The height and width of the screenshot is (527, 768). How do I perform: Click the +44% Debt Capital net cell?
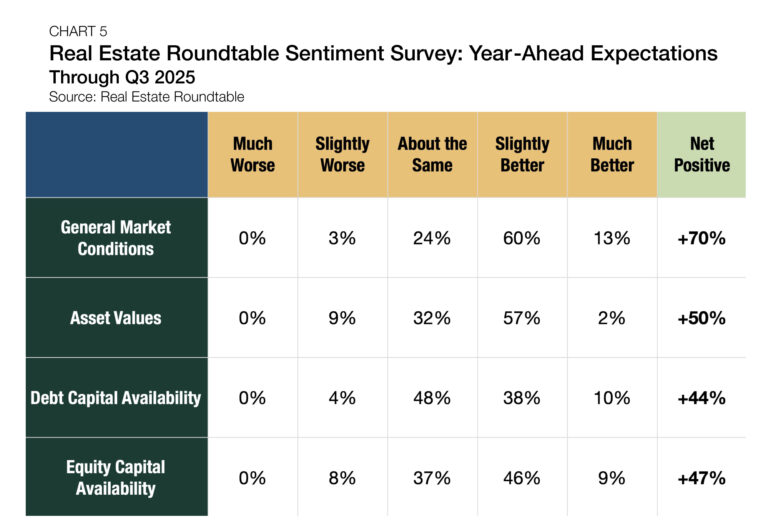pos(701,398)
